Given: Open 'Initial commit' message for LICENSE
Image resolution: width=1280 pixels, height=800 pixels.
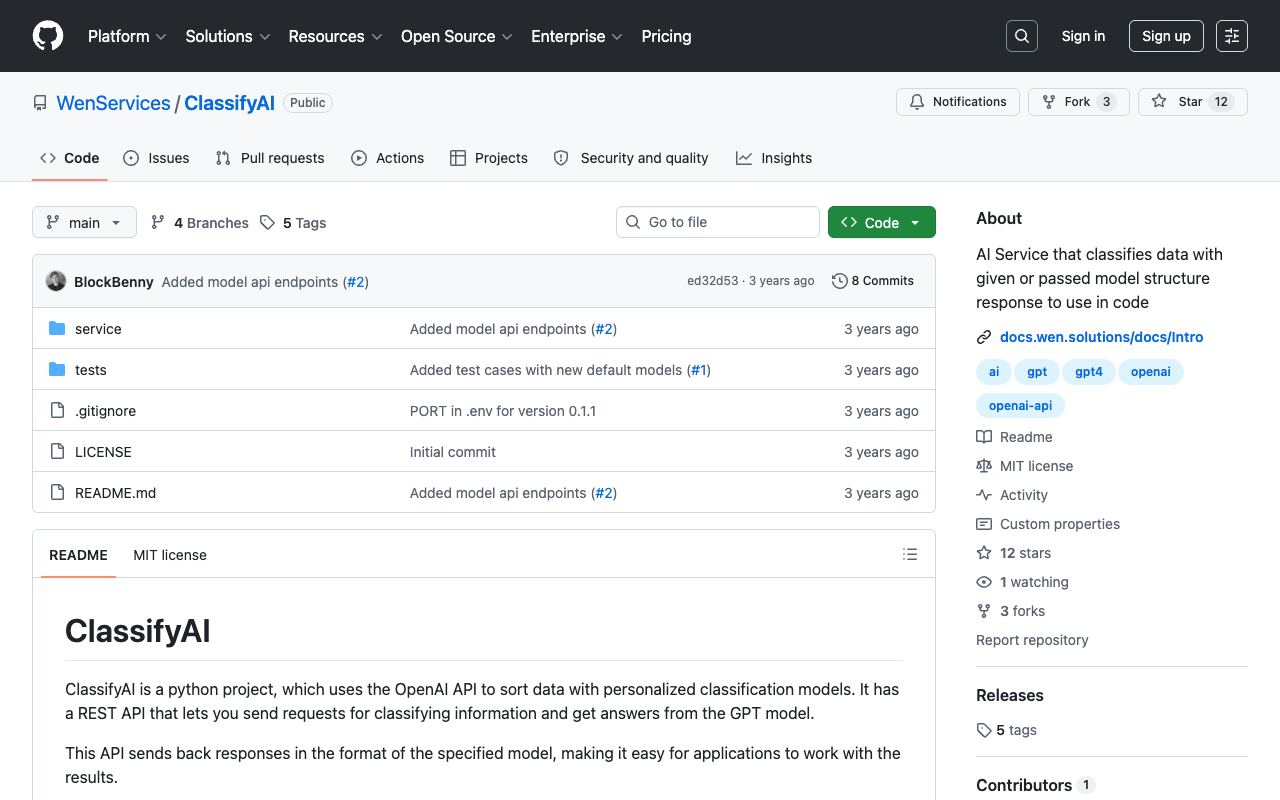Looking at the screenshot, I should pyautogui.click(x=453, y=452).
